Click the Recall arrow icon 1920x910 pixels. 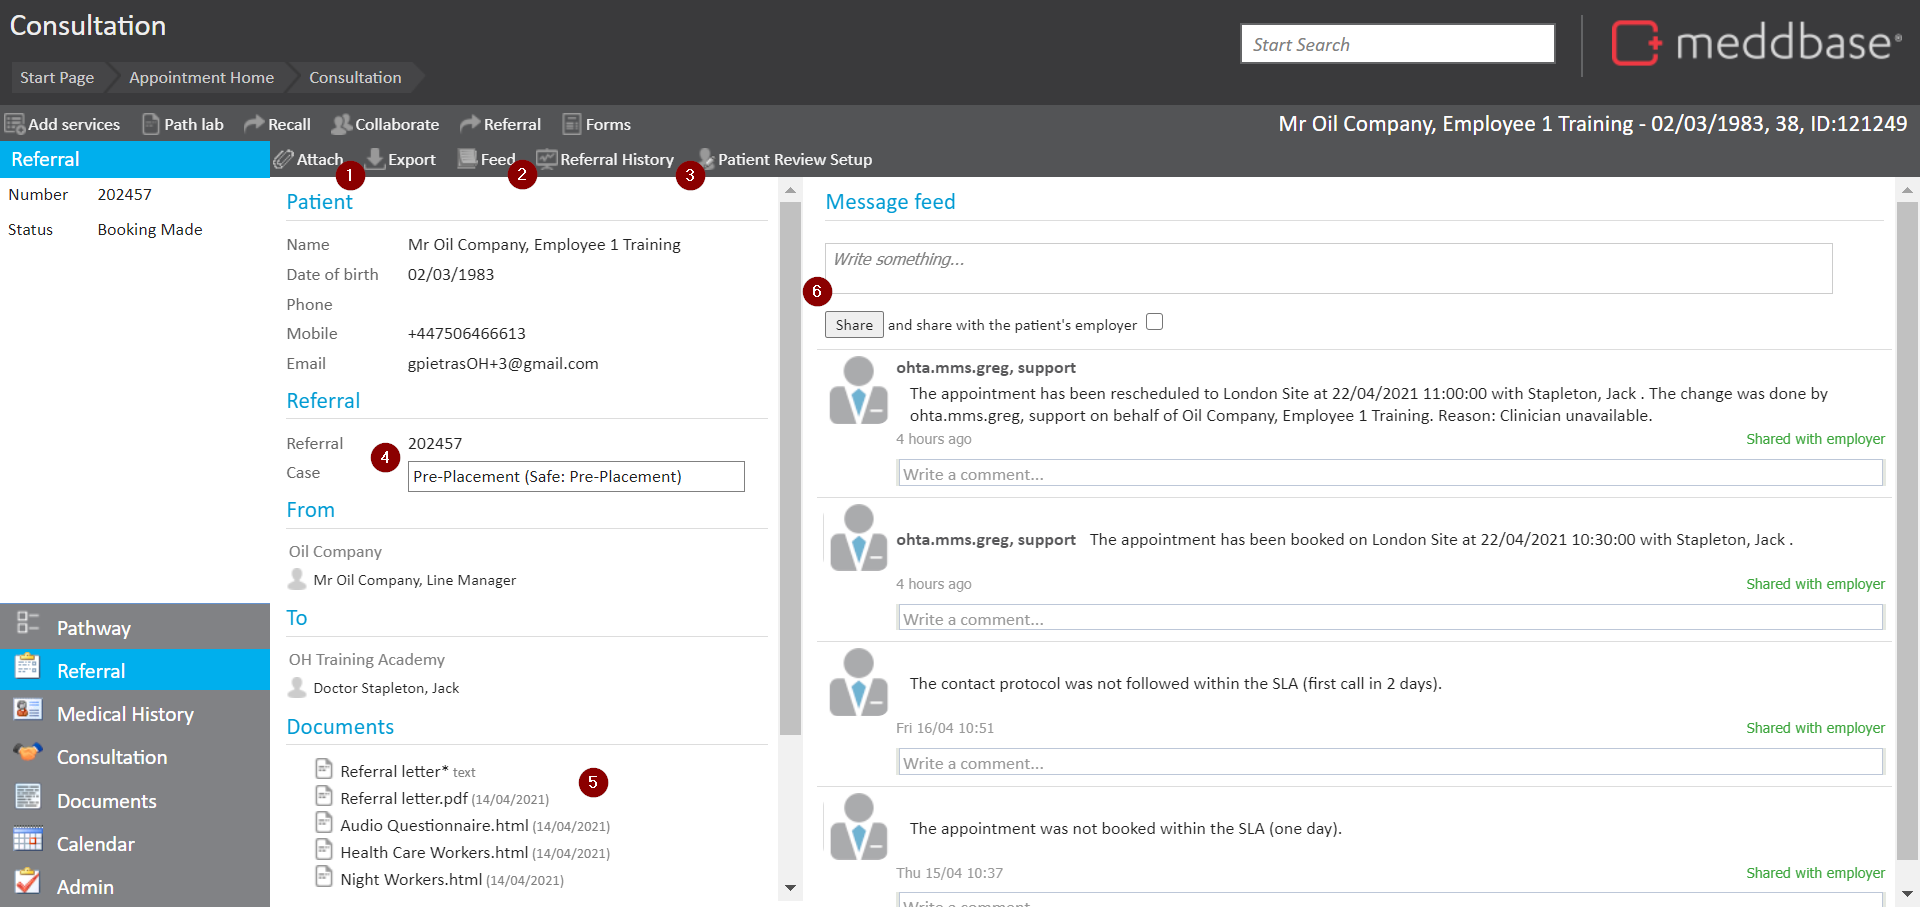coord(254,124)
